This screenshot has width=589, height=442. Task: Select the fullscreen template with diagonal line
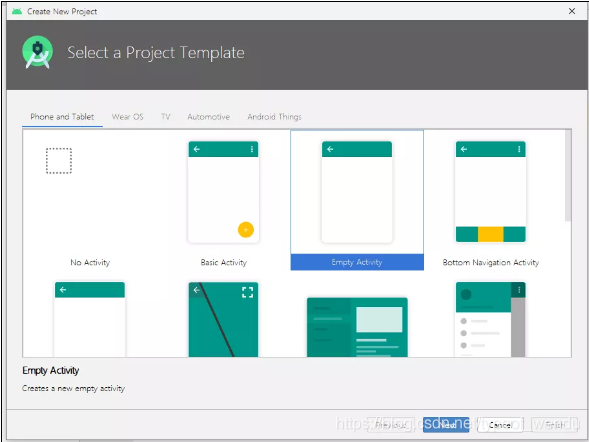224,319
